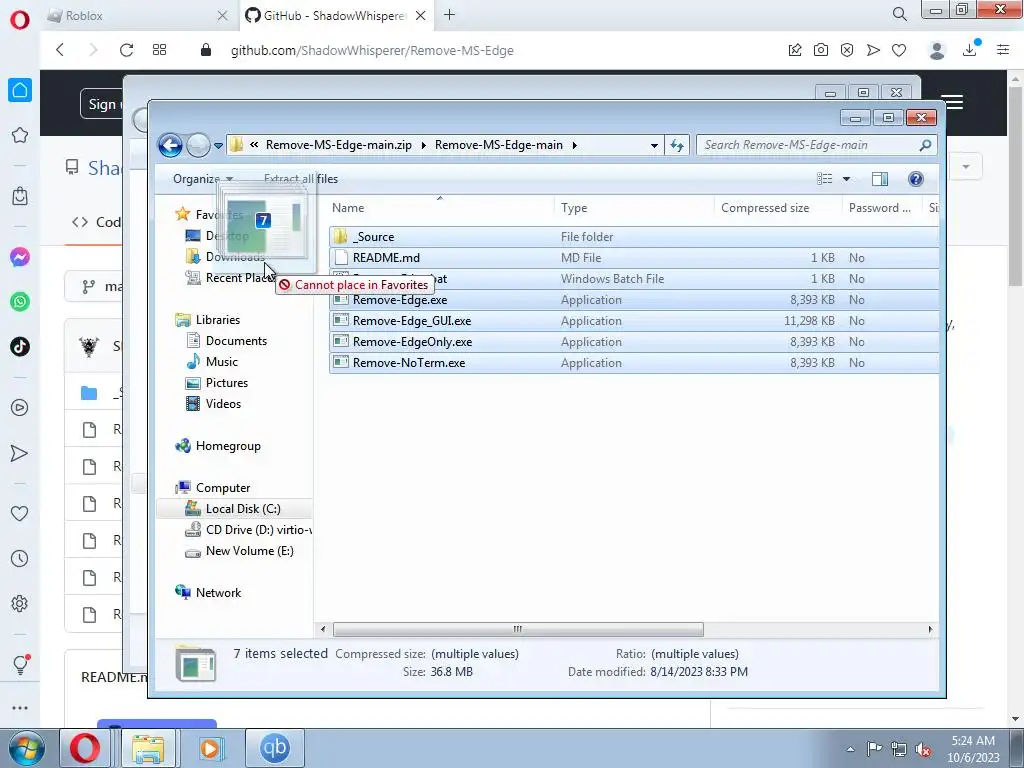Click the Explorer Forward navigation button
Image resolution: width=1024 pixels, height=768 pixels.
198,145
